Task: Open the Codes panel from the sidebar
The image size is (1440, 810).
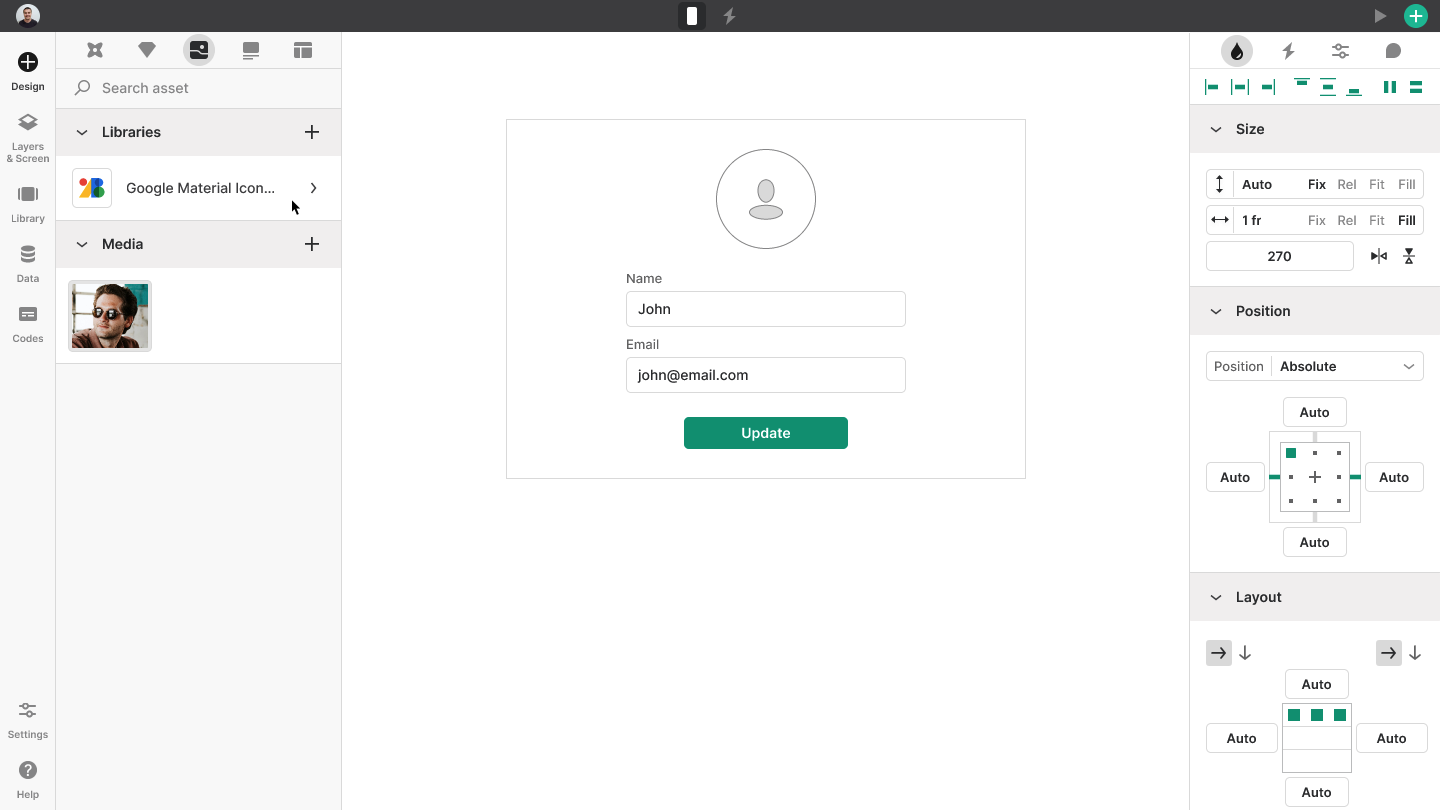Action: [27, 322]
